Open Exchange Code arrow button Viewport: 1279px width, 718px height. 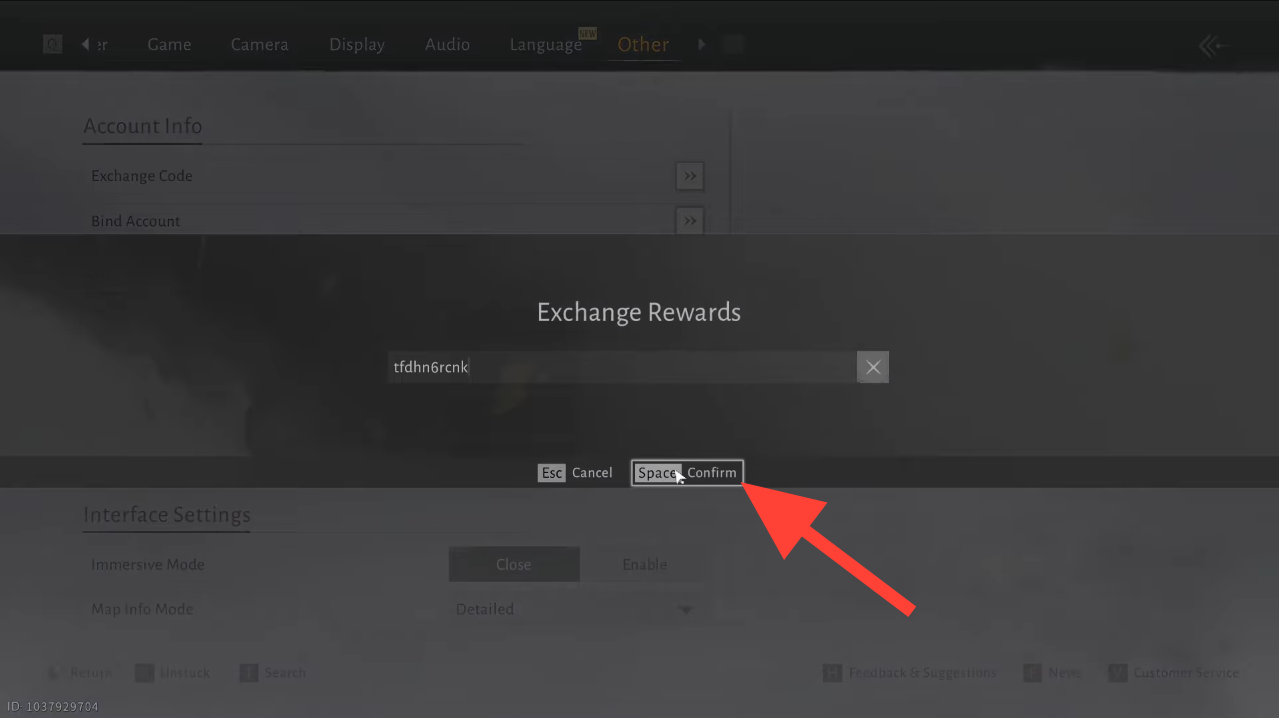pos(689,176)
